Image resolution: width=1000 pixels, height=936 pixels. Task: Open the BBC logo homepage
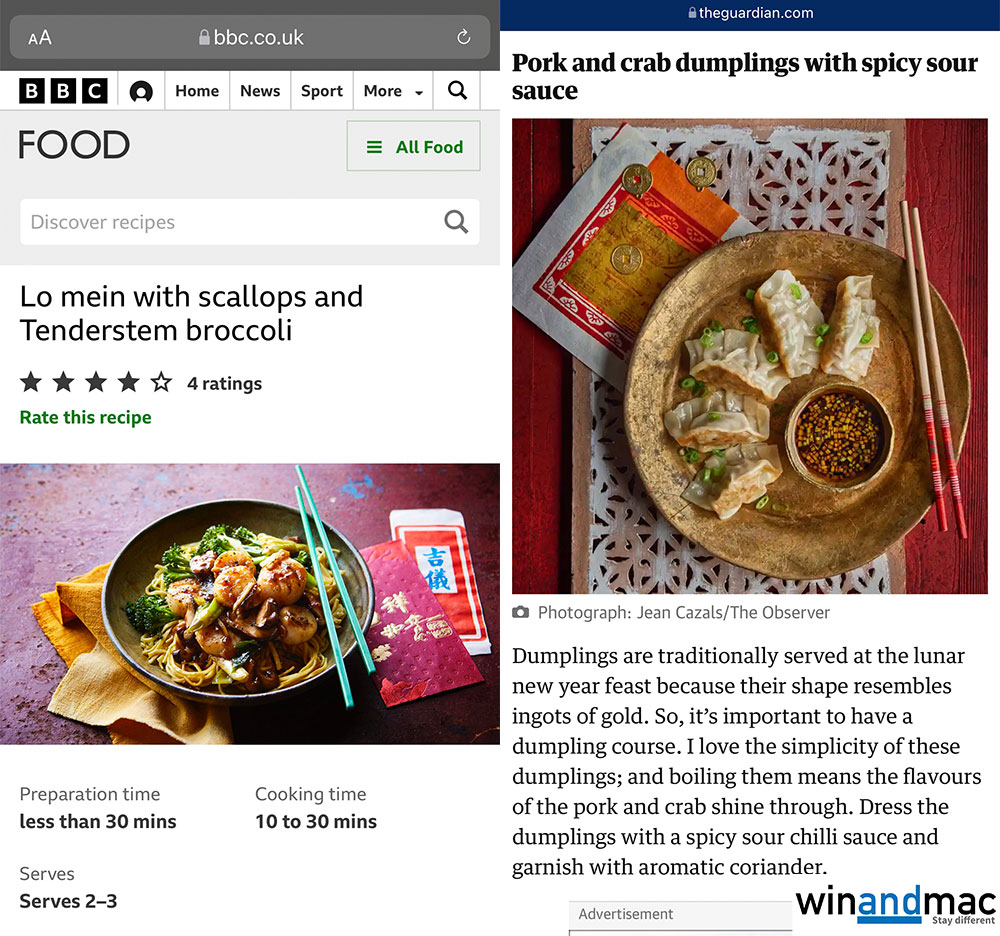pyautogui.click(x=63, y=91)
